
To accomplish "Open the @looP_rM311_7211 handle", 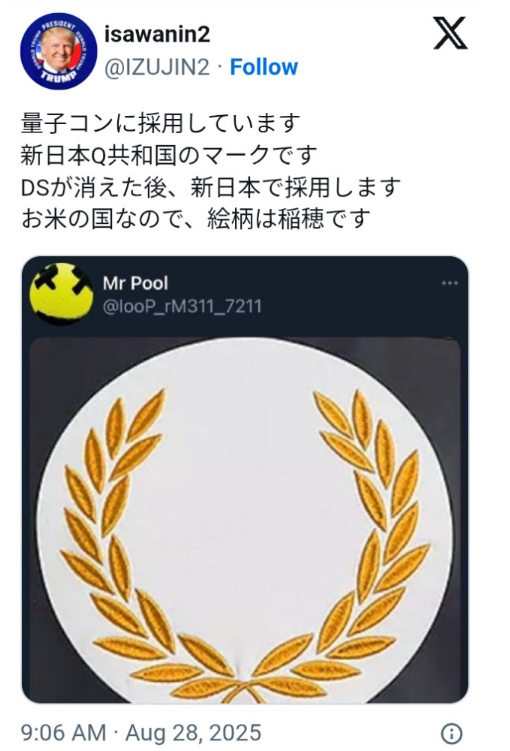I will pos(182,306).
